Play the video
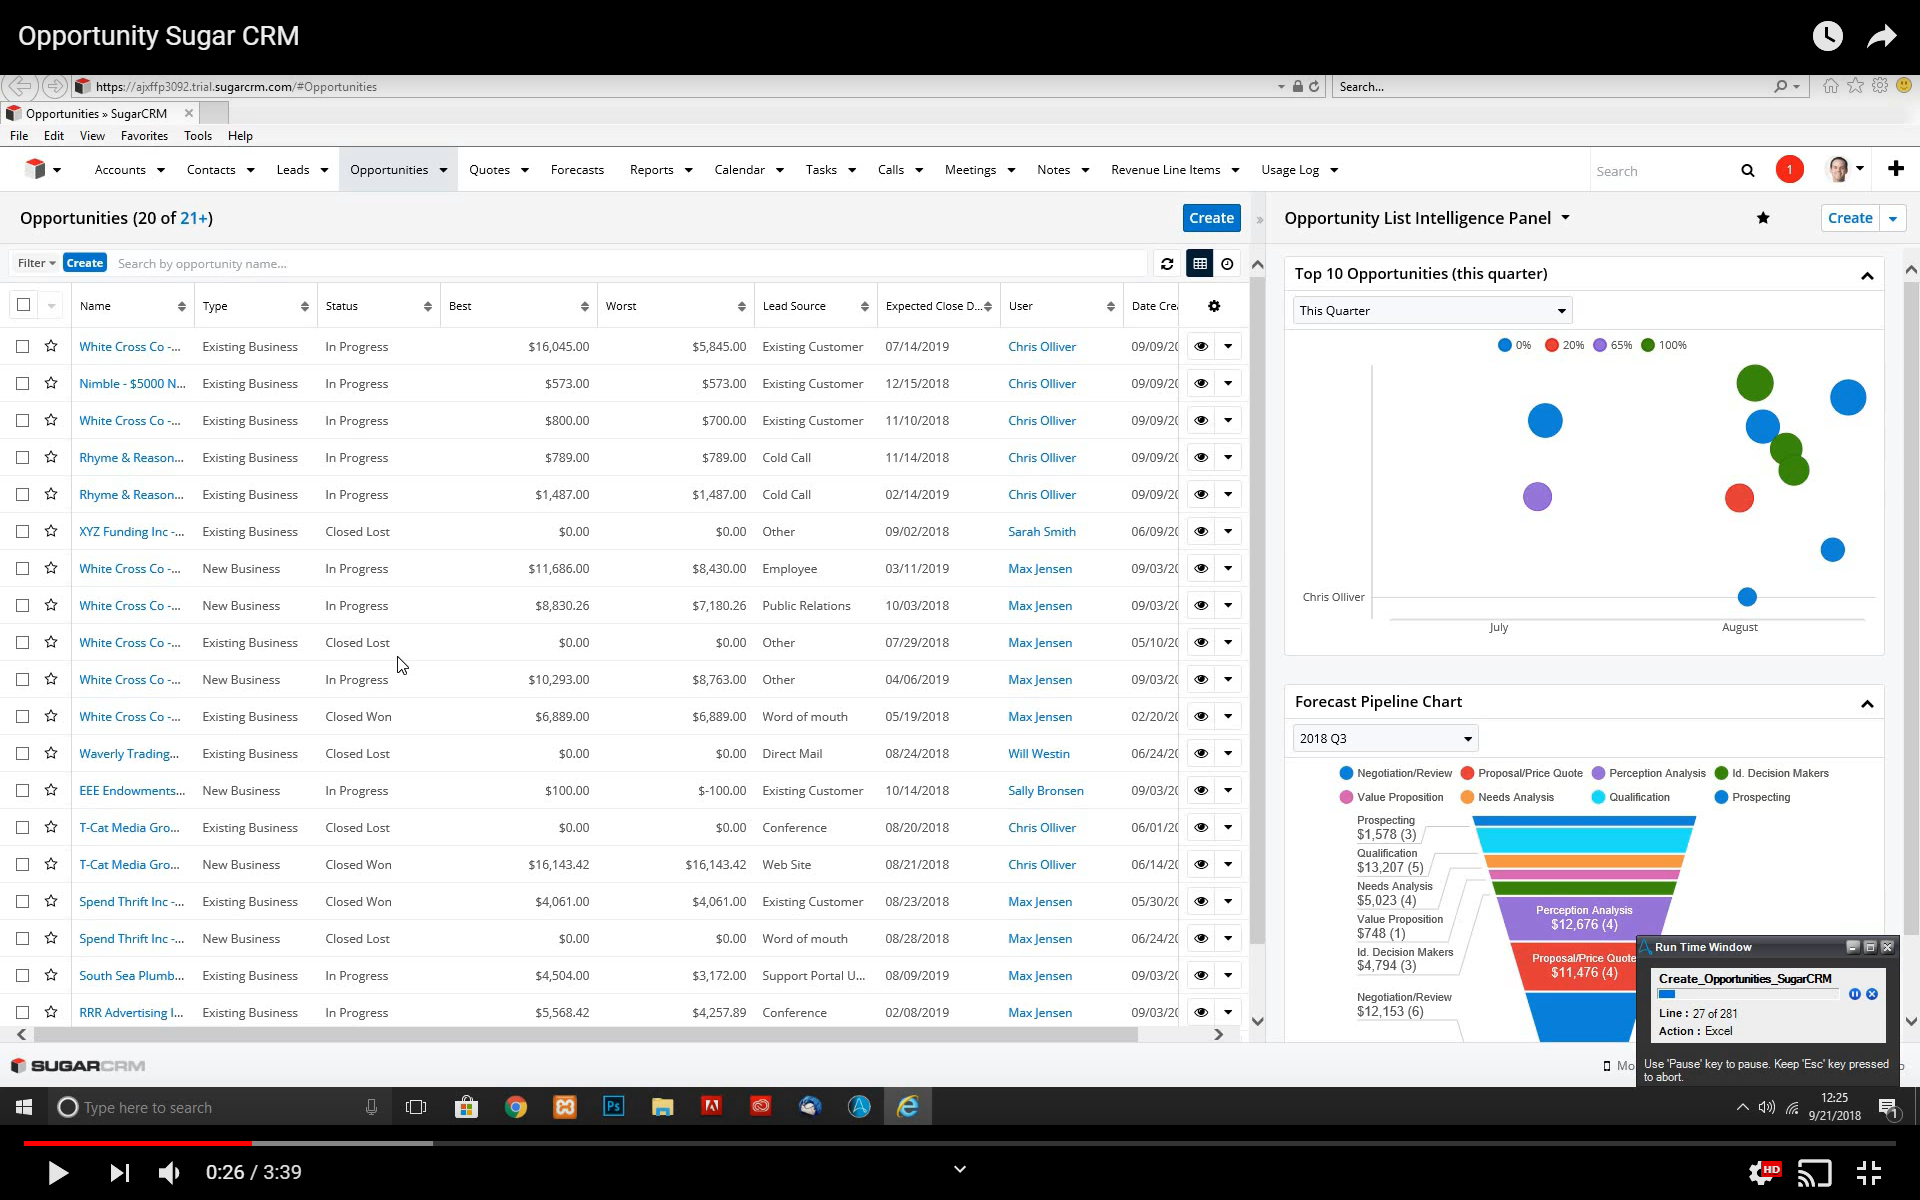Viewport: 1920px width, 1200px height. click(58, 1172)
